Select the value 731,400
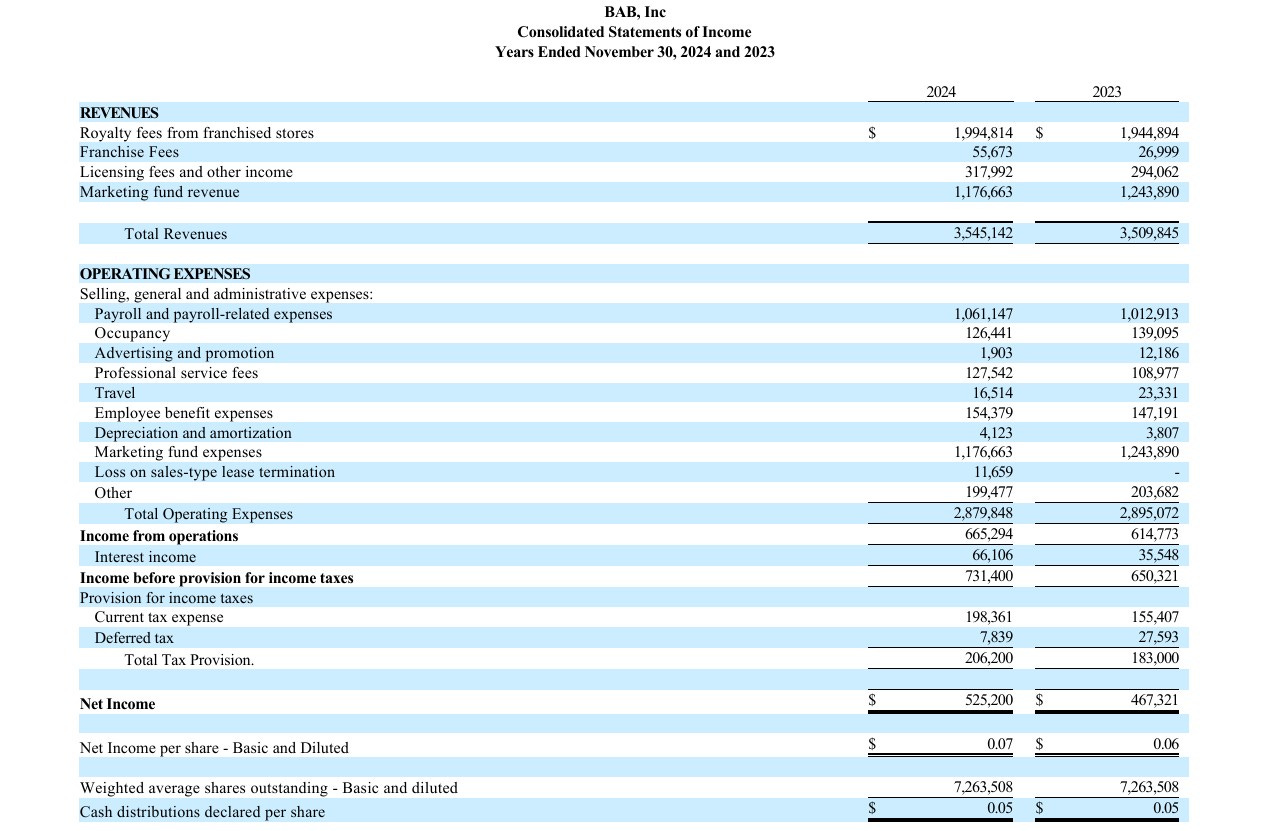 pyautogui.click(x=988, y=577)
